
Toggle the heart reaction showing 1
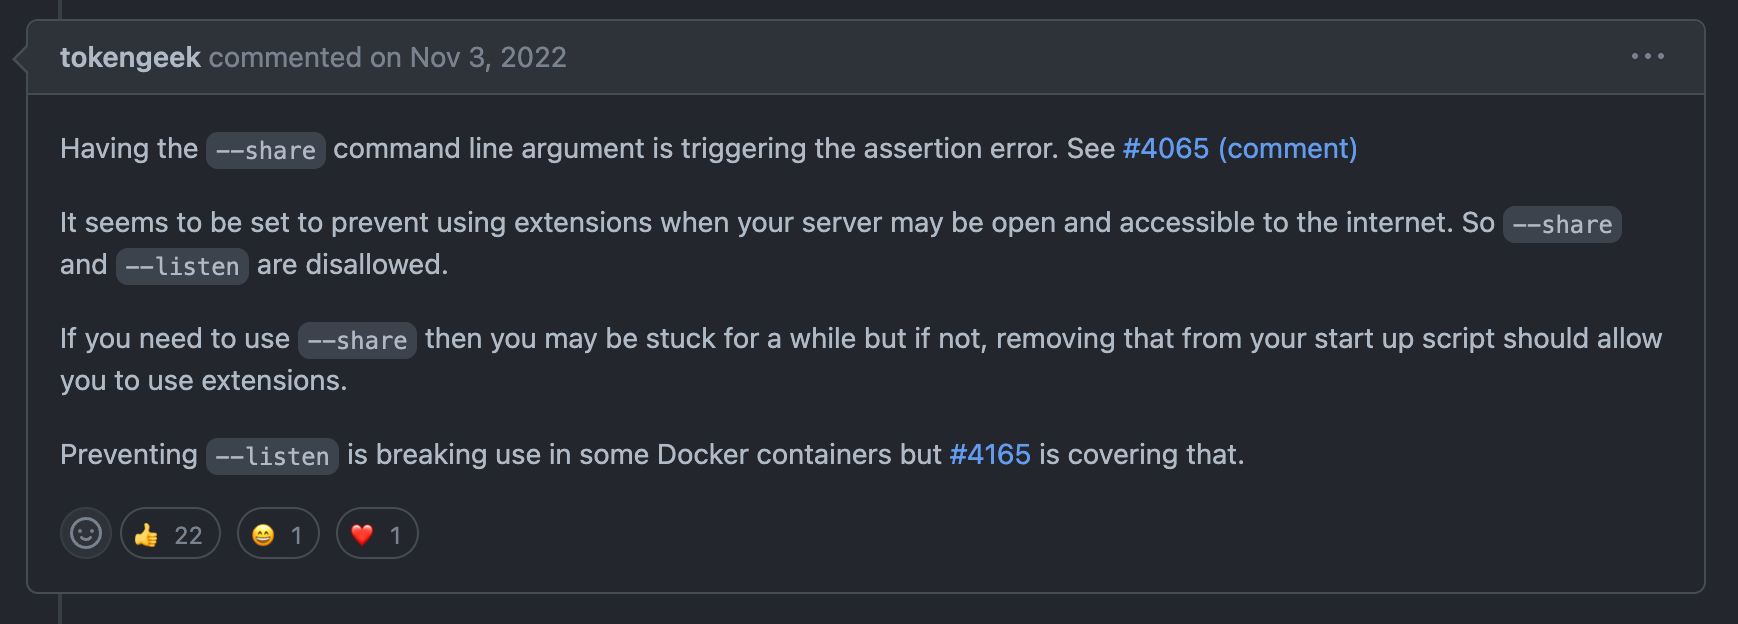377,533
